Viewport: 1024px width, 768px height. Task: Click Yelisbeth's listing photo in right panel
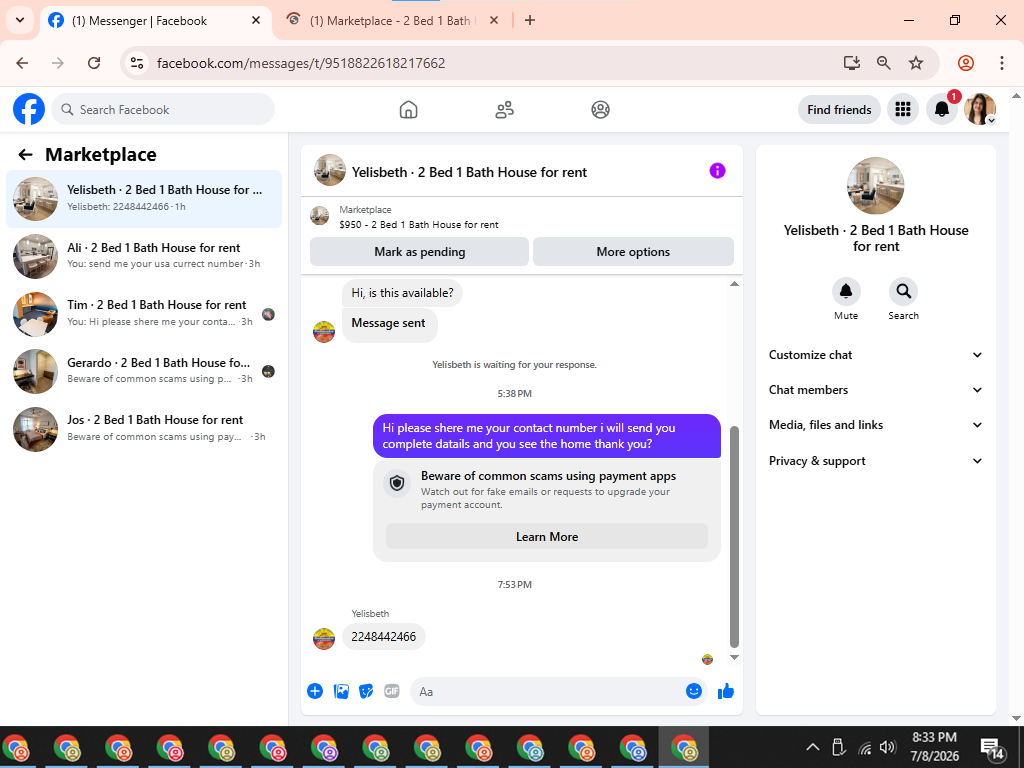875,186
